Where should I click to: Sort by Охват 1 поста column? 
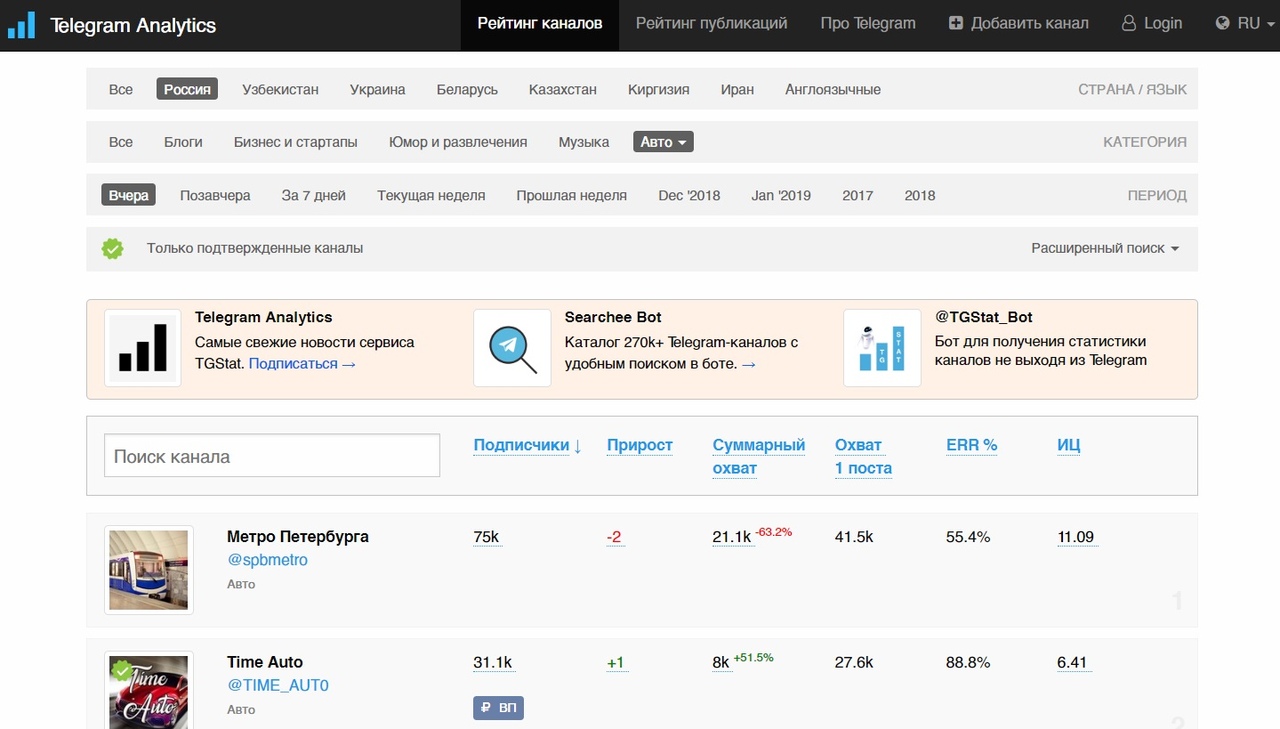tap(863, 456)
